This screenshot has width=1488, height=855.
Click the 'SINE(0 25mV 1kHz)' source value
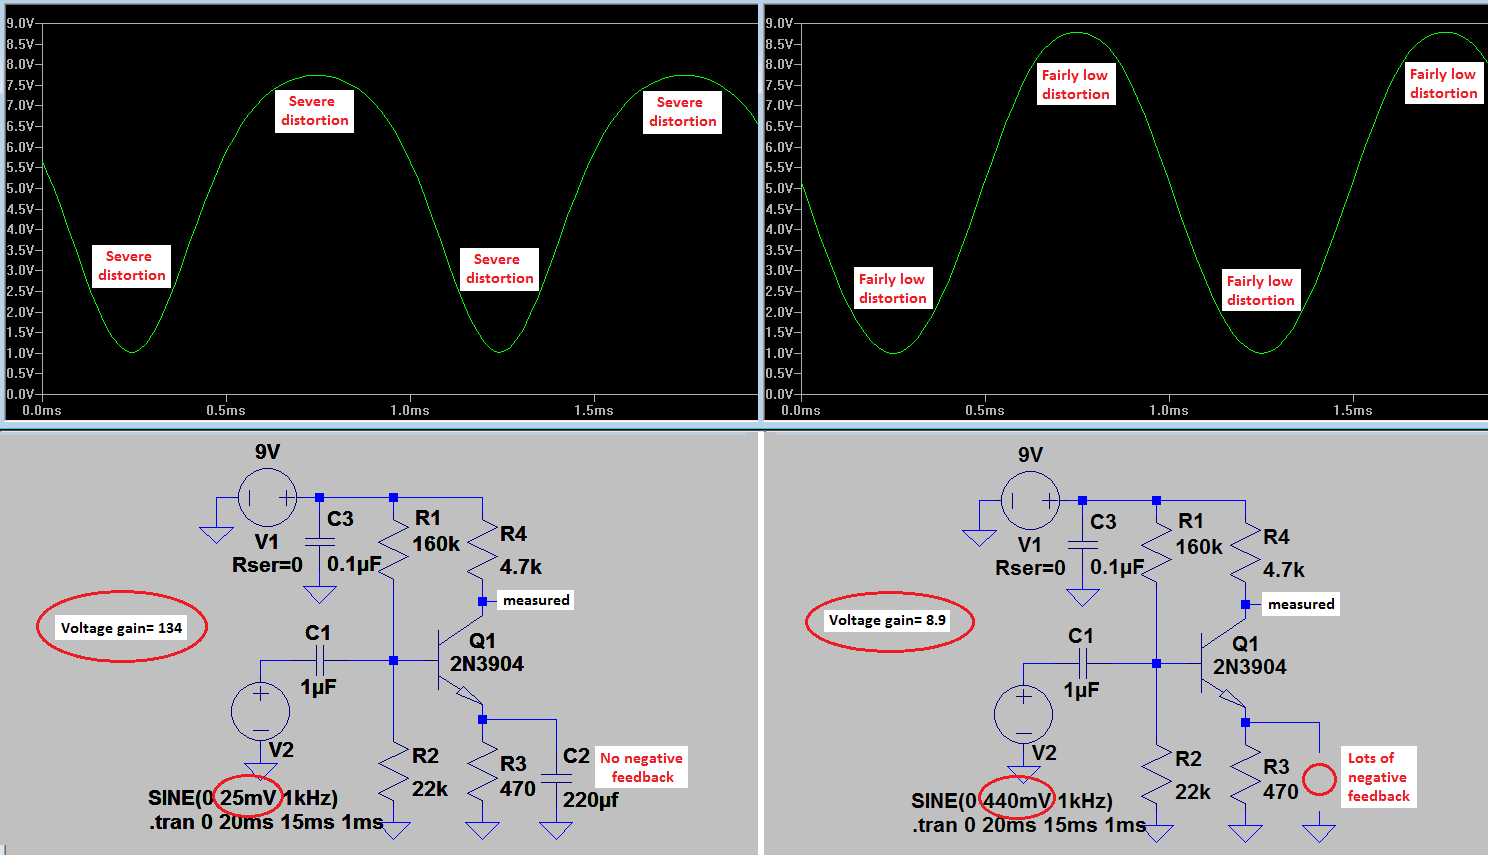(x=243, y=798)
